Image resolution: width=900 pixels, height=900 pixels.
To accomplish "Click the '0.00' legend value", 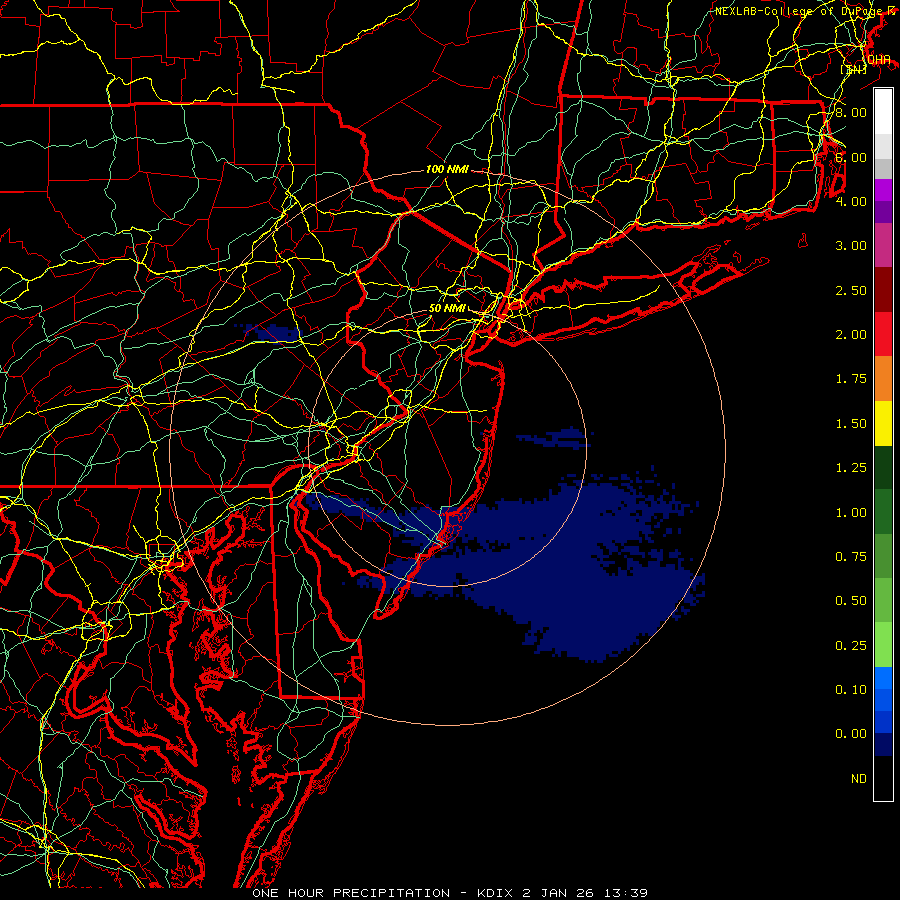I will (x=851, y=734).
